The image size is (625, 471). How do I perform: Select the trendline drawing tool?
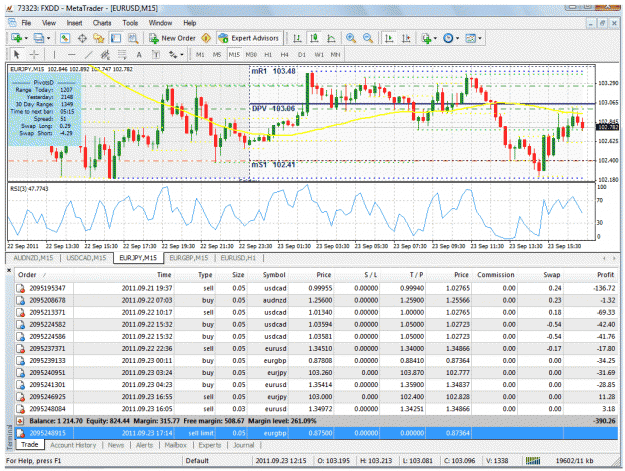[88, 54]
